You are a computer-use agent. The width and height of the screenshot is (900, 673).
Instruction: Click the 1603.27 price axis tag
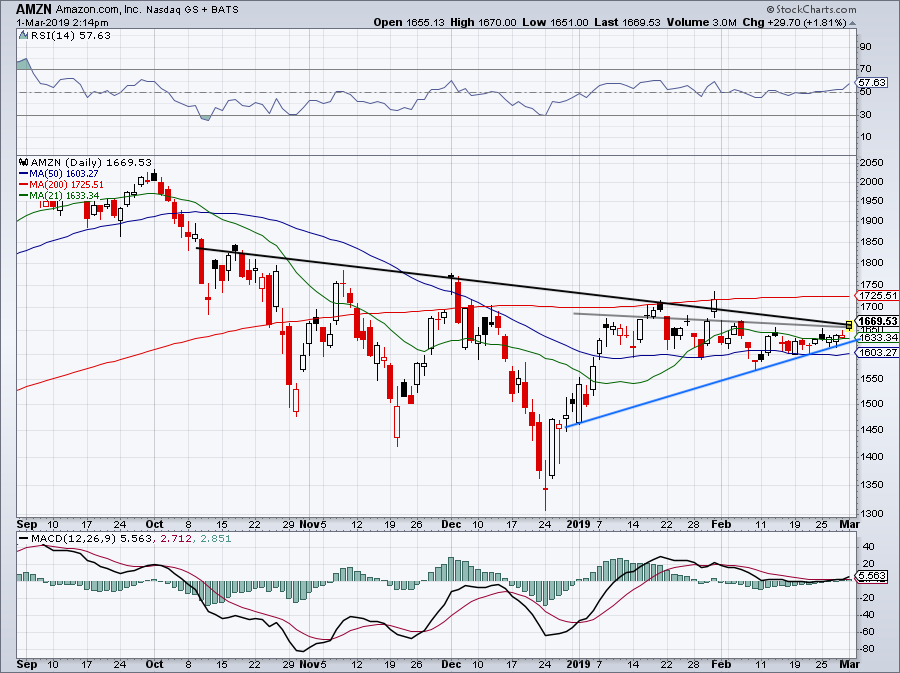pyautogui.click(x=876, y=352)
